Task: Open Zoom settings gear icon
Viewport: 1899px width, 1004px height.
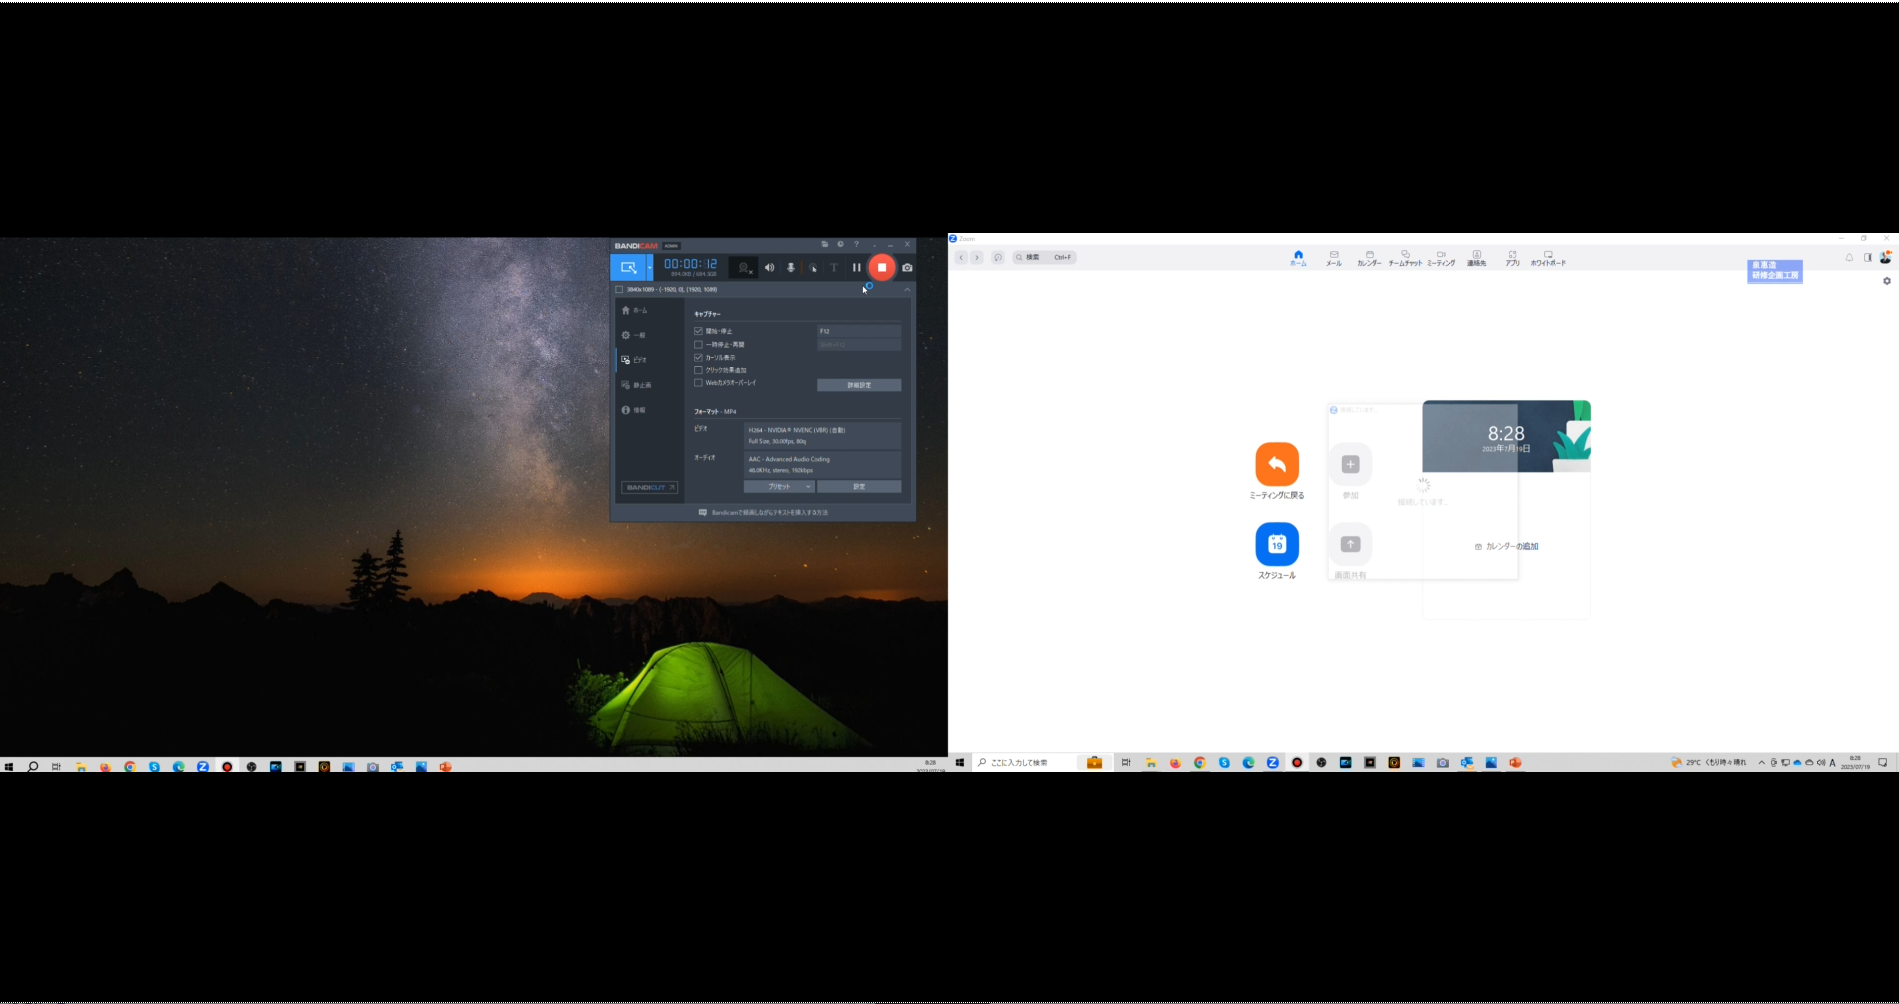Action: (1887, 281)
